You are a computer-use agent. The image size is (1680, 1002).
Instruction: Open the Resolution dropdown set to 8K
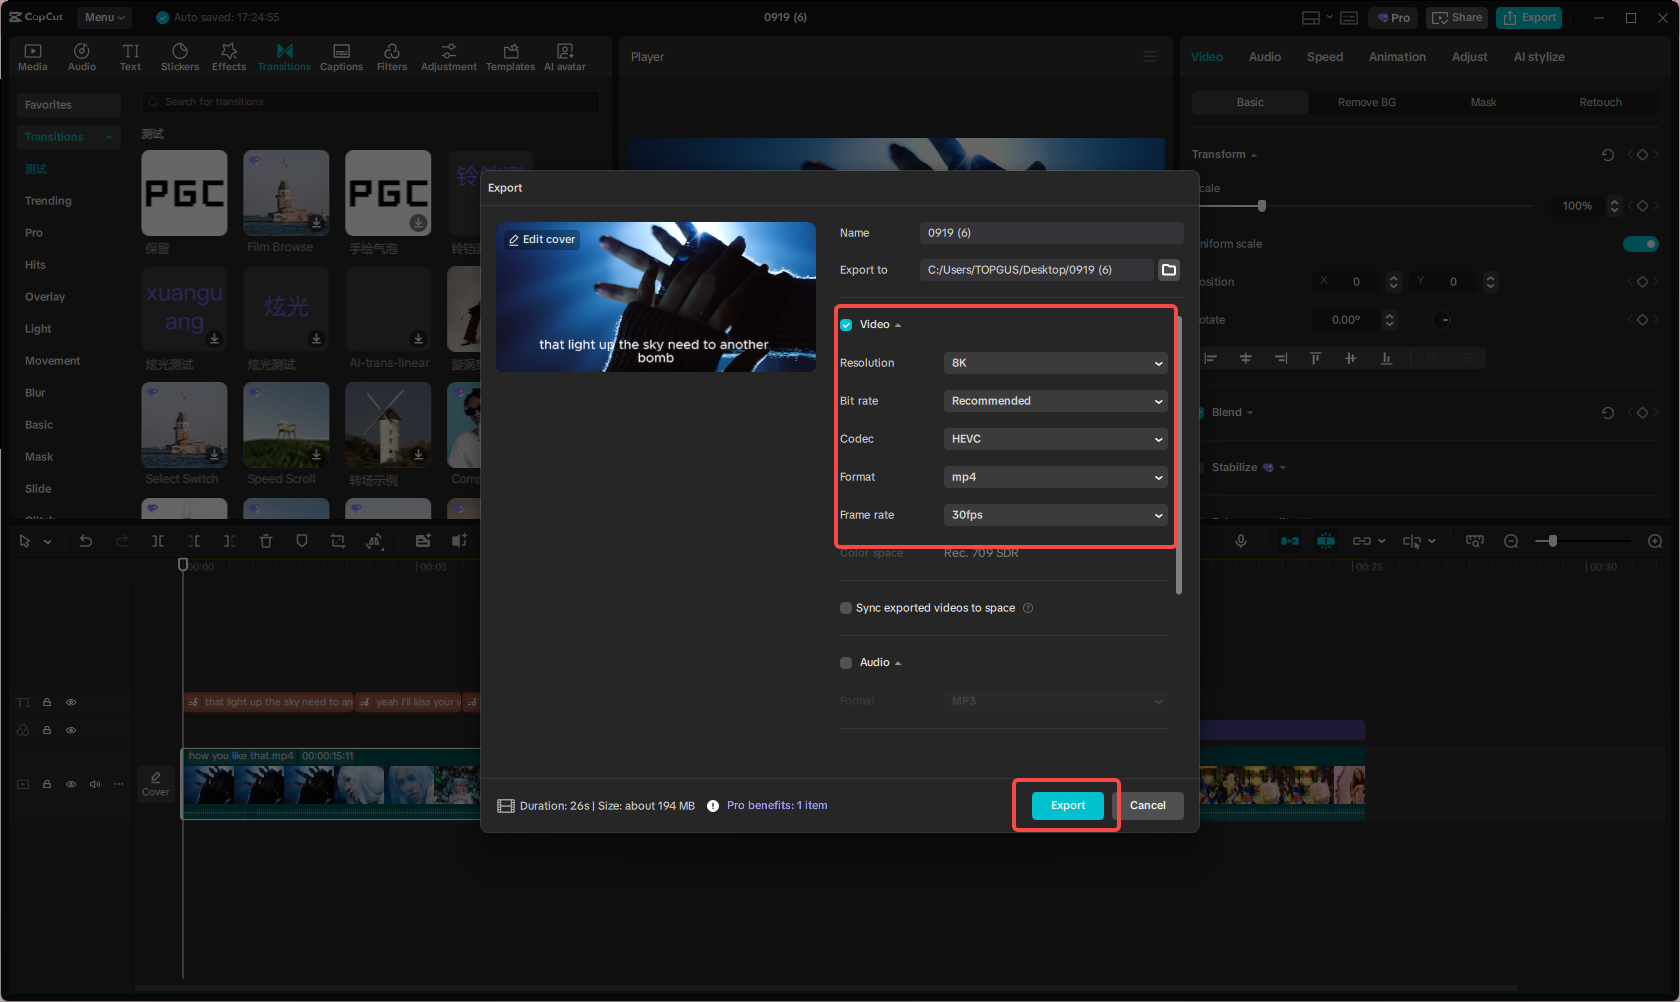coord(1055,363)
